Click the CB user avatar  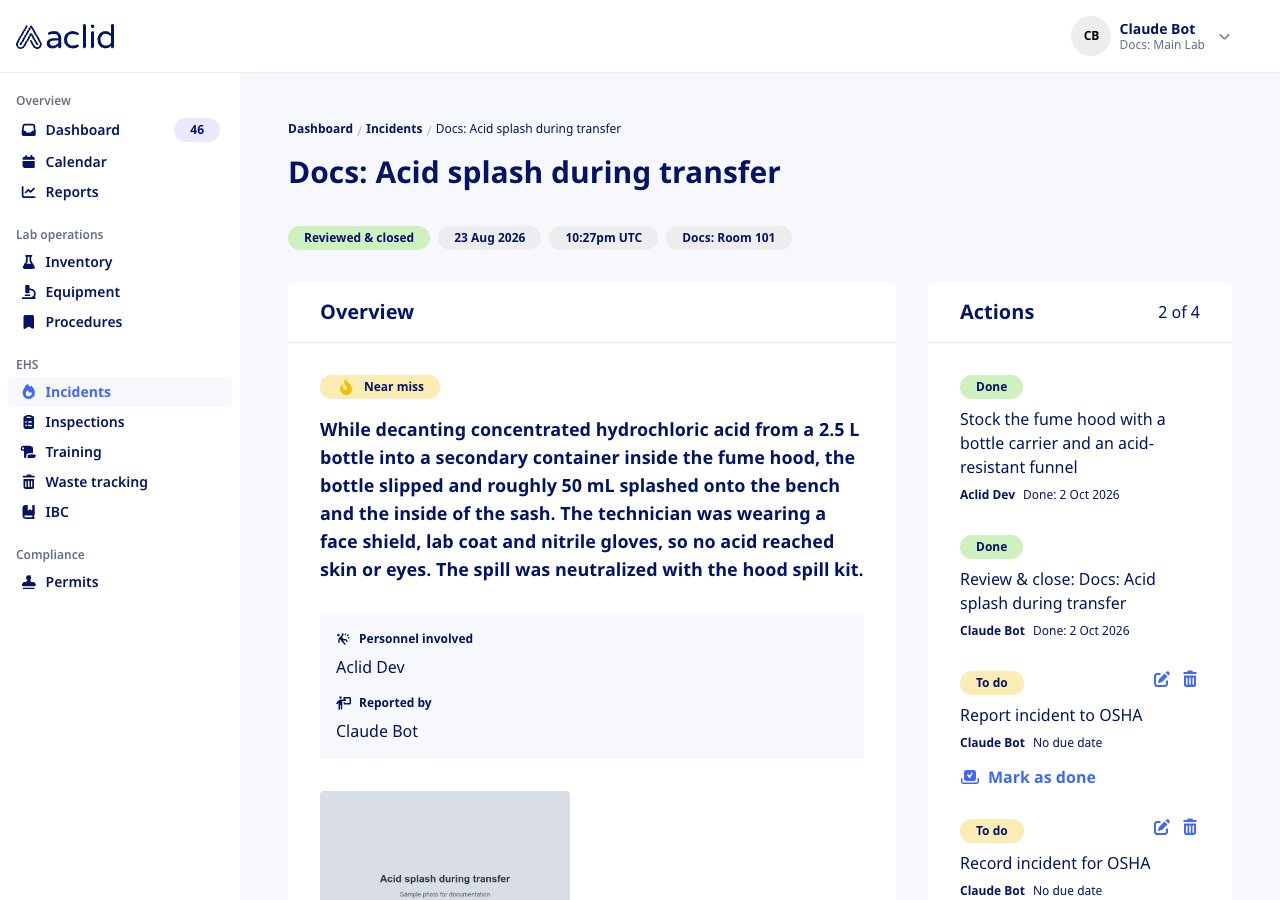pos(1091,36)
